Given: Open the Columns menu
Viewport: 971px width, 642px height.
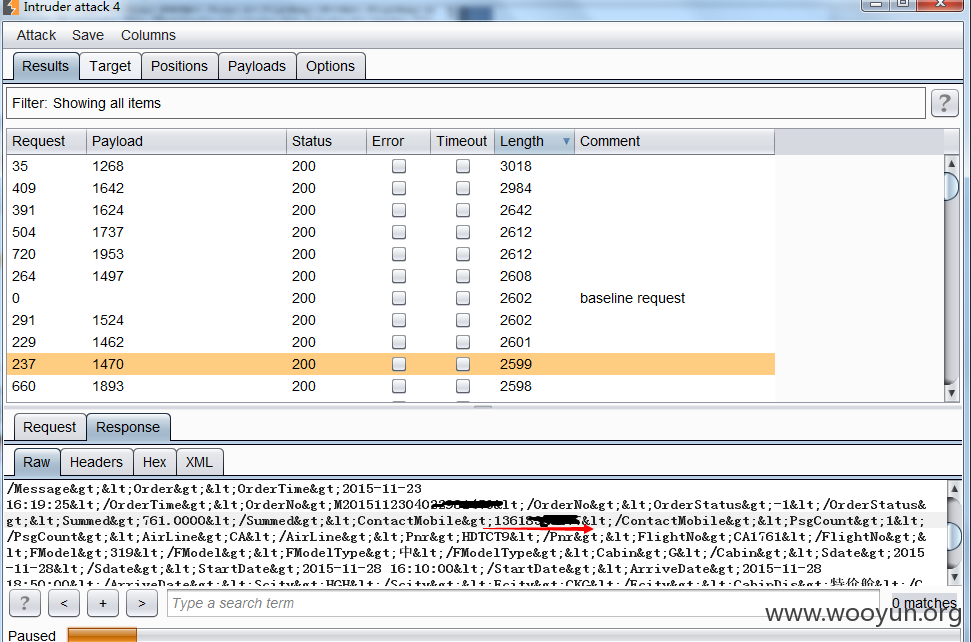Looking at the screenshot, I should (x=149, y=35).
